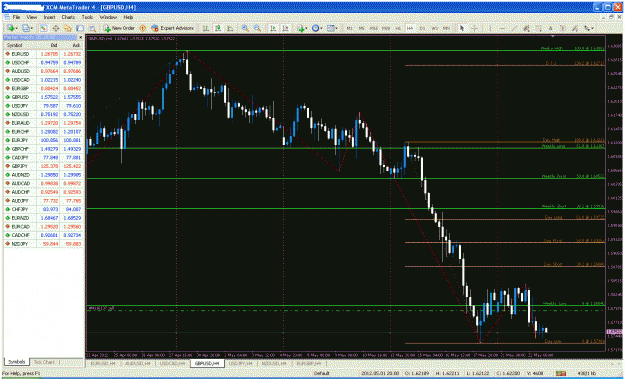Select the Text Label tool
This screenshot has height=379, width=625.
click(x=563, y=28)
